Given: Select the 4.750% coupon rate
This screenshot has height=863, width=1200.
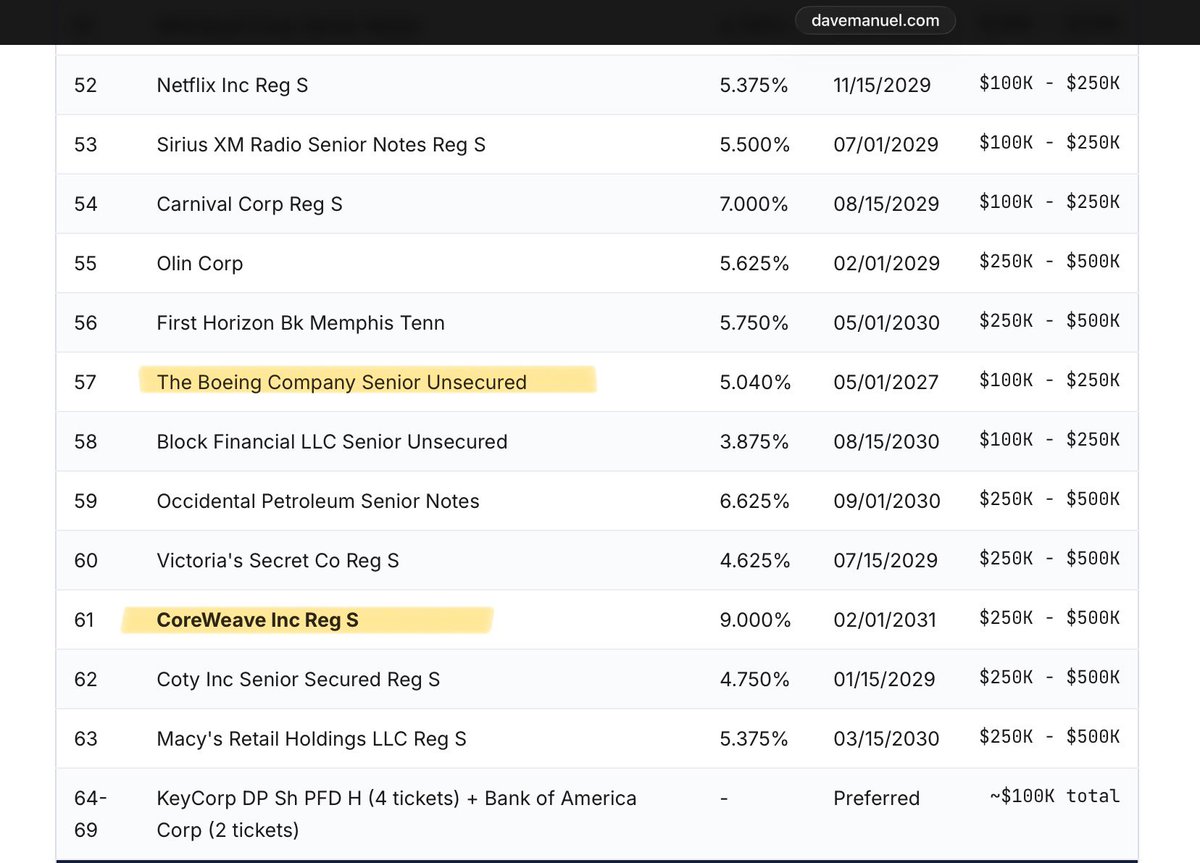Looking at the screenshot, I should coord(754,680).
